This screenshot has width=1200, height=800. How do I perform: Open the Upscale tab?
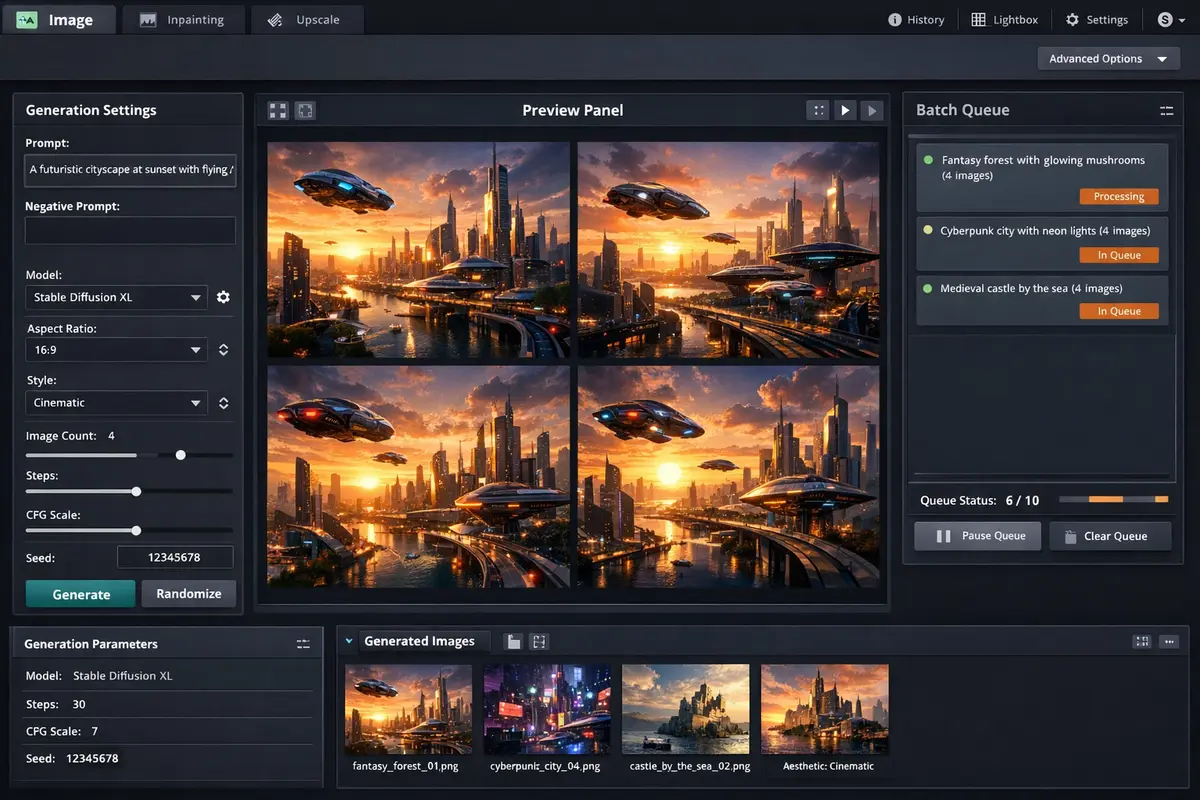pyautogui.click(x=306, y=20)
